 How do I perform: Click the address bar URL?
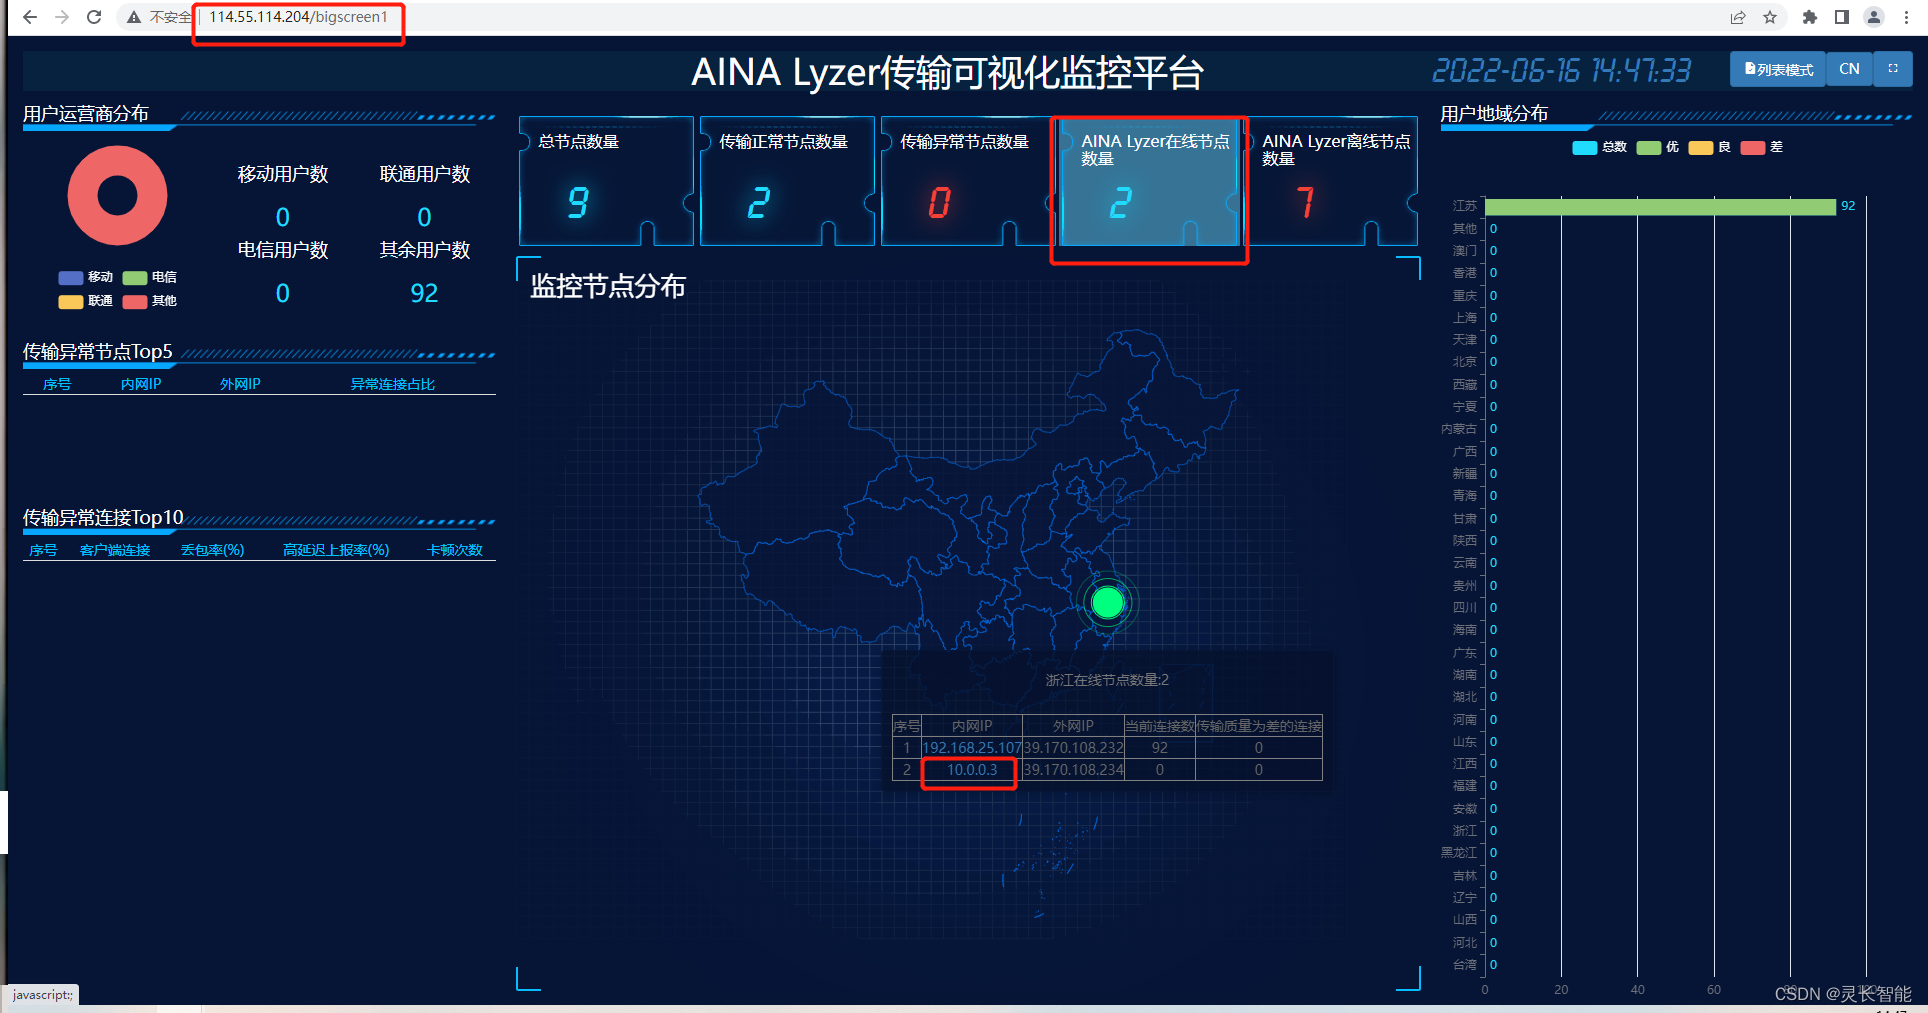point(298,17)
